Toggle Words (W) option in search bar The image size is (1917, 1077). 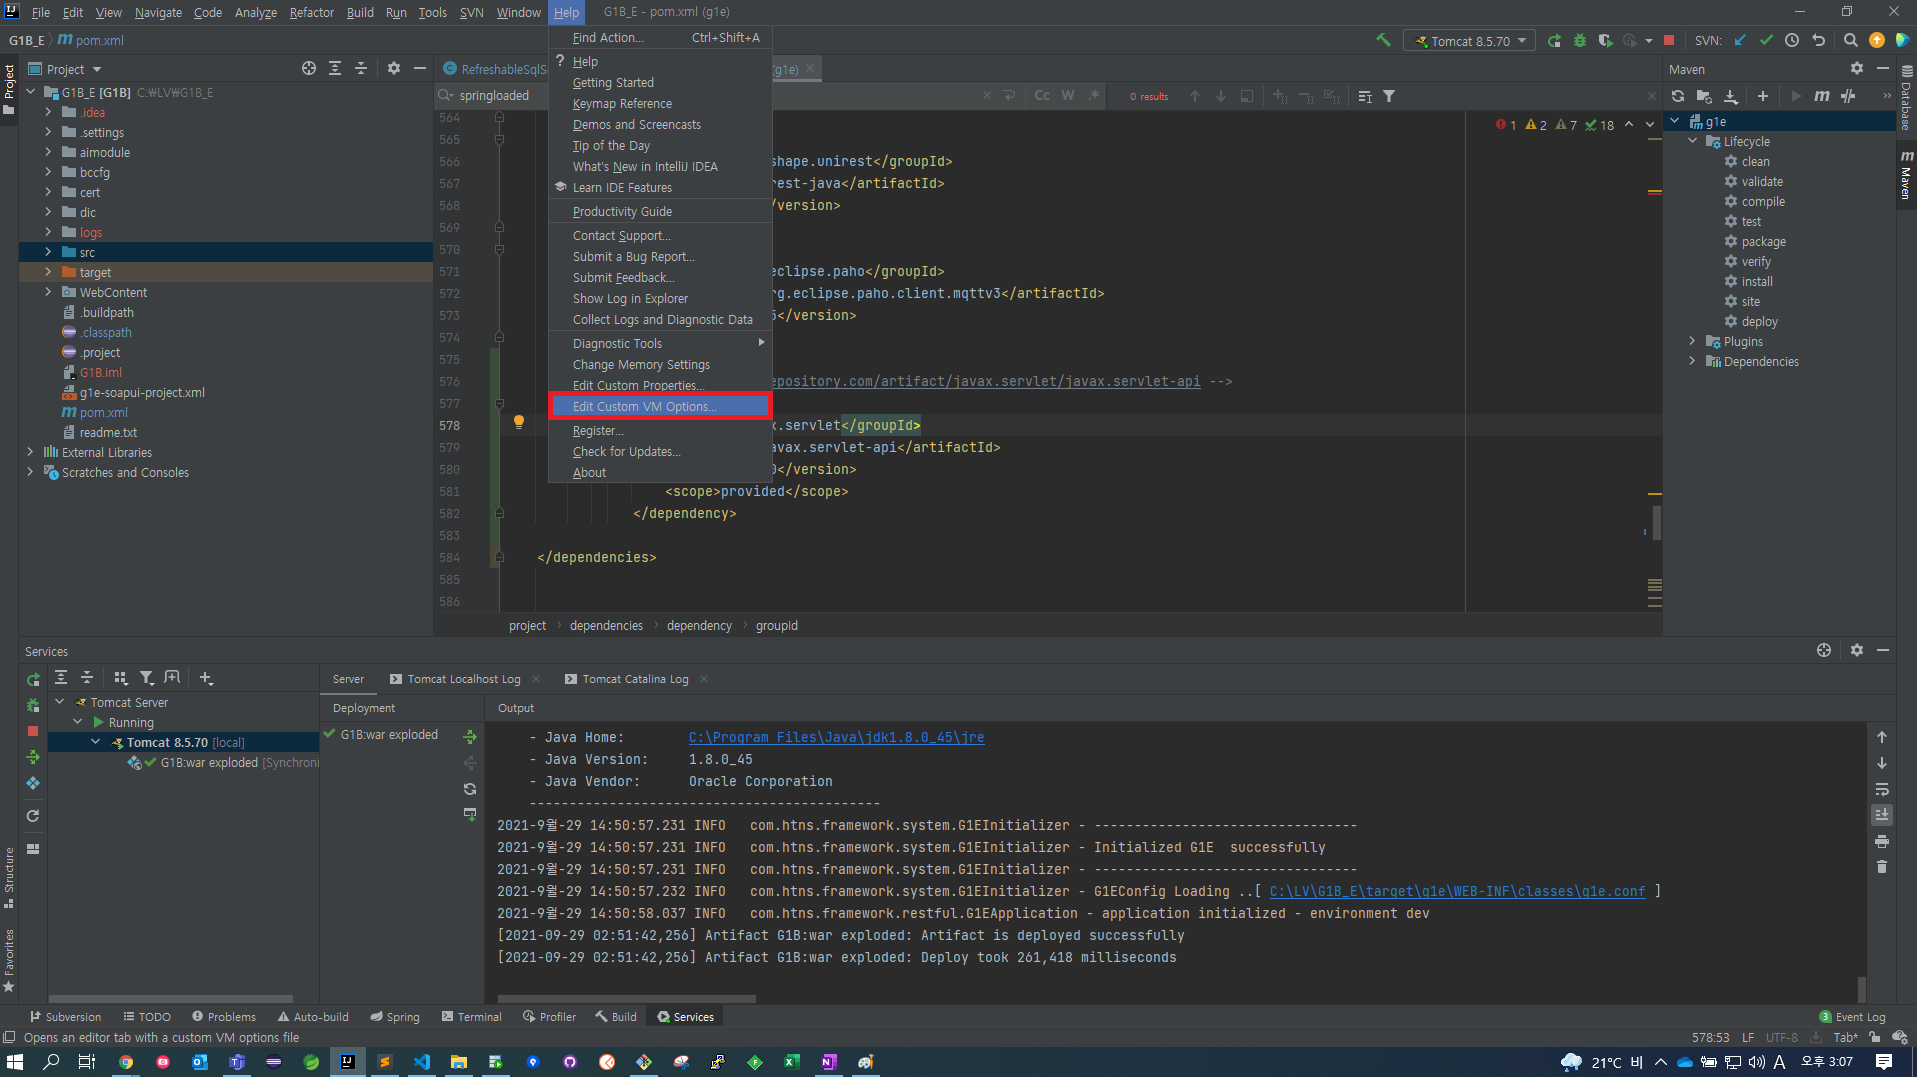click(x=1068, y=96)
